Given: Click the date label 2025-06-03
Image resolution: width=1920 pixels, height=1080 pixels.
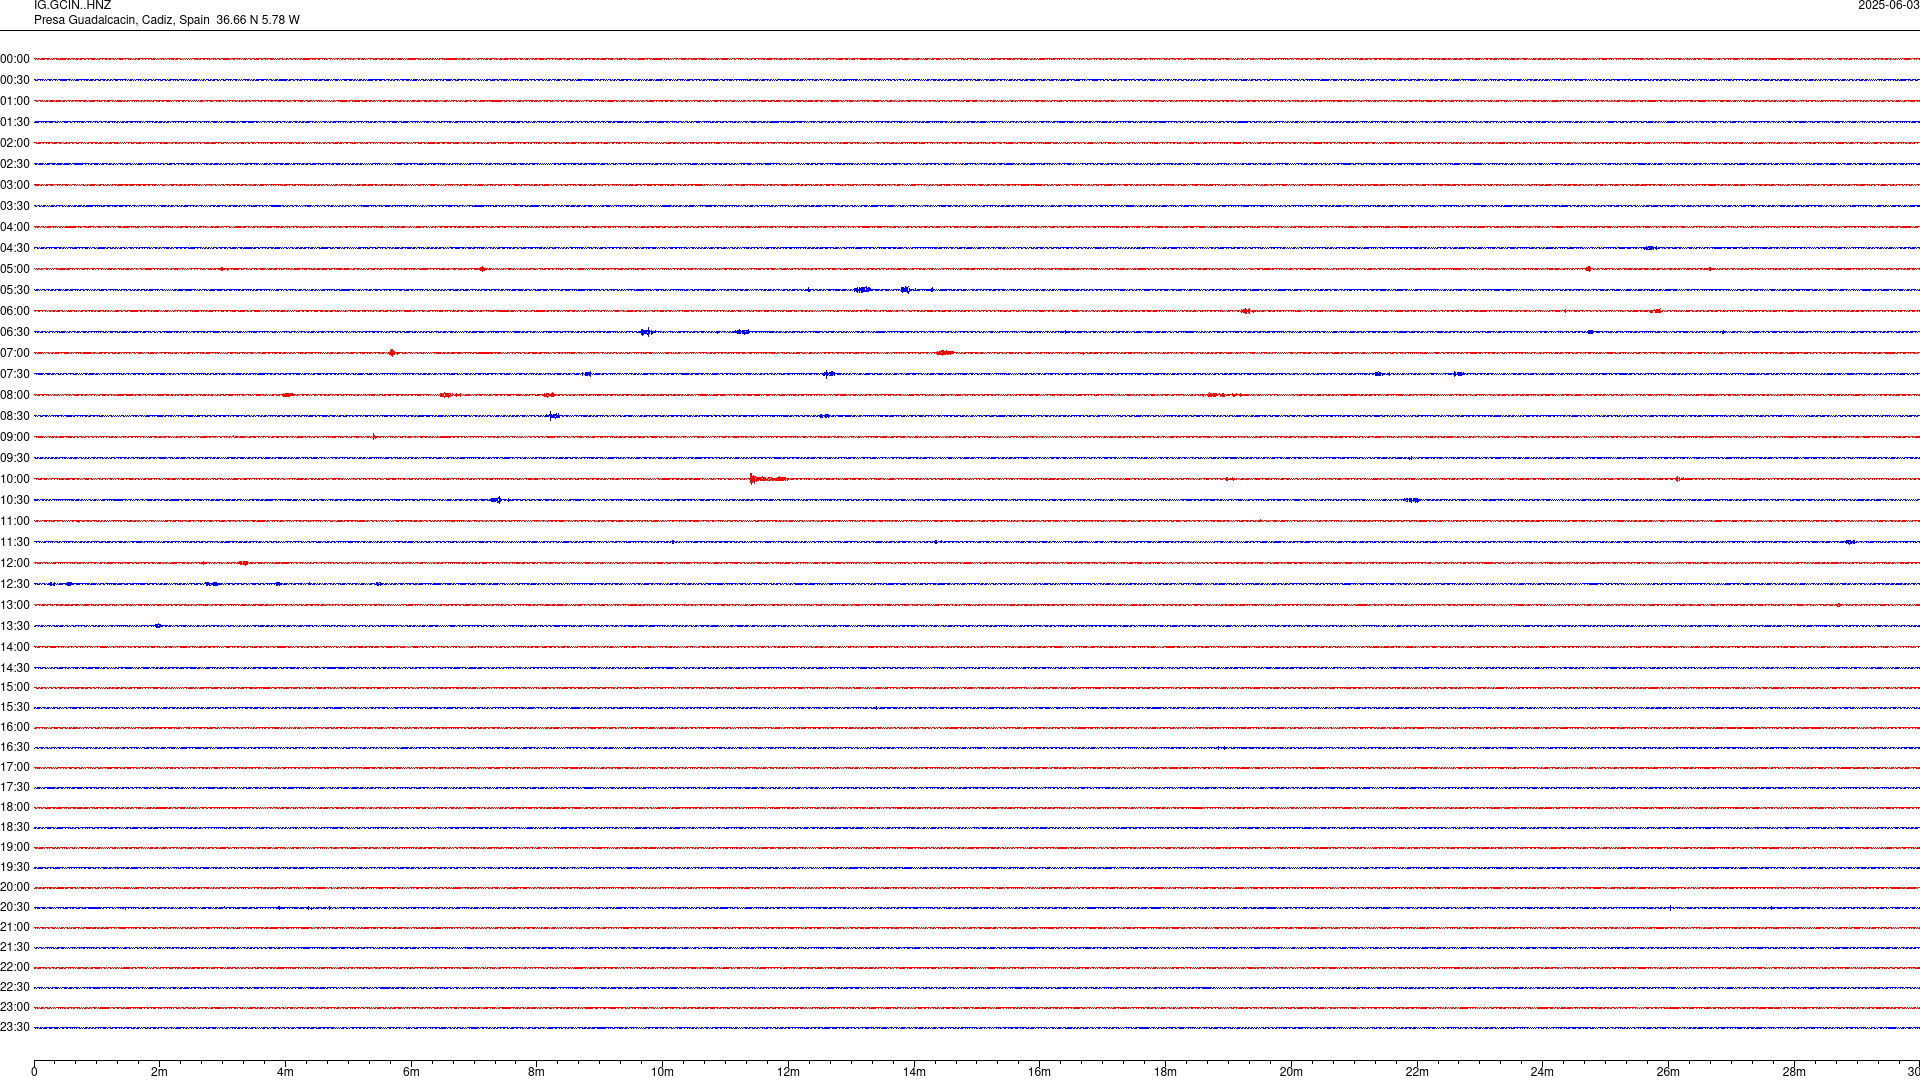Looking at the screenshot, I should tap(1888, 6).
